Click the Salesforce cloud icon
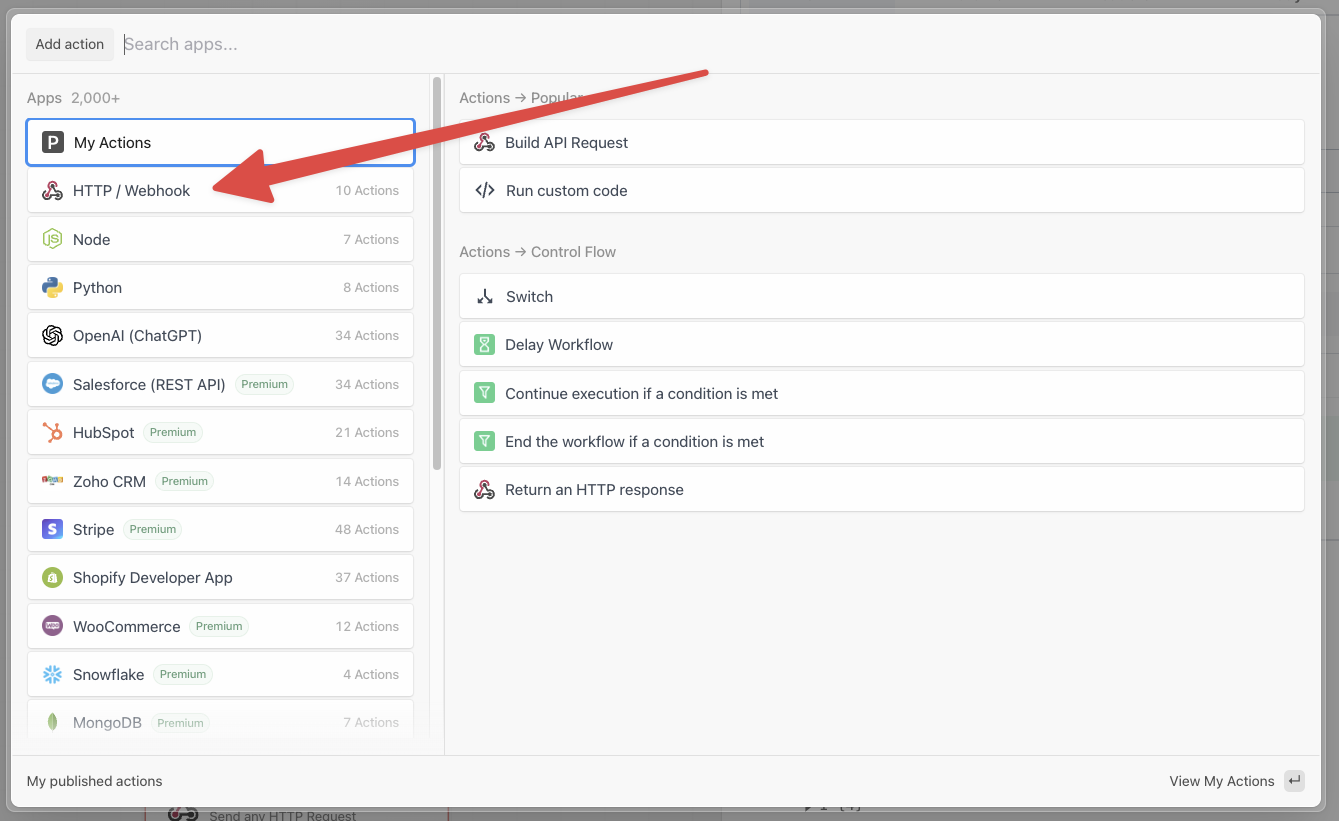This screenshot has height=821, width=1339. [52, 384]
